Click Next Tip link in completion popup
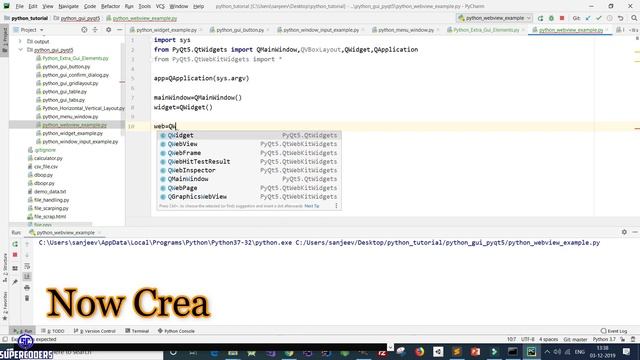 [x=312, y=206]
